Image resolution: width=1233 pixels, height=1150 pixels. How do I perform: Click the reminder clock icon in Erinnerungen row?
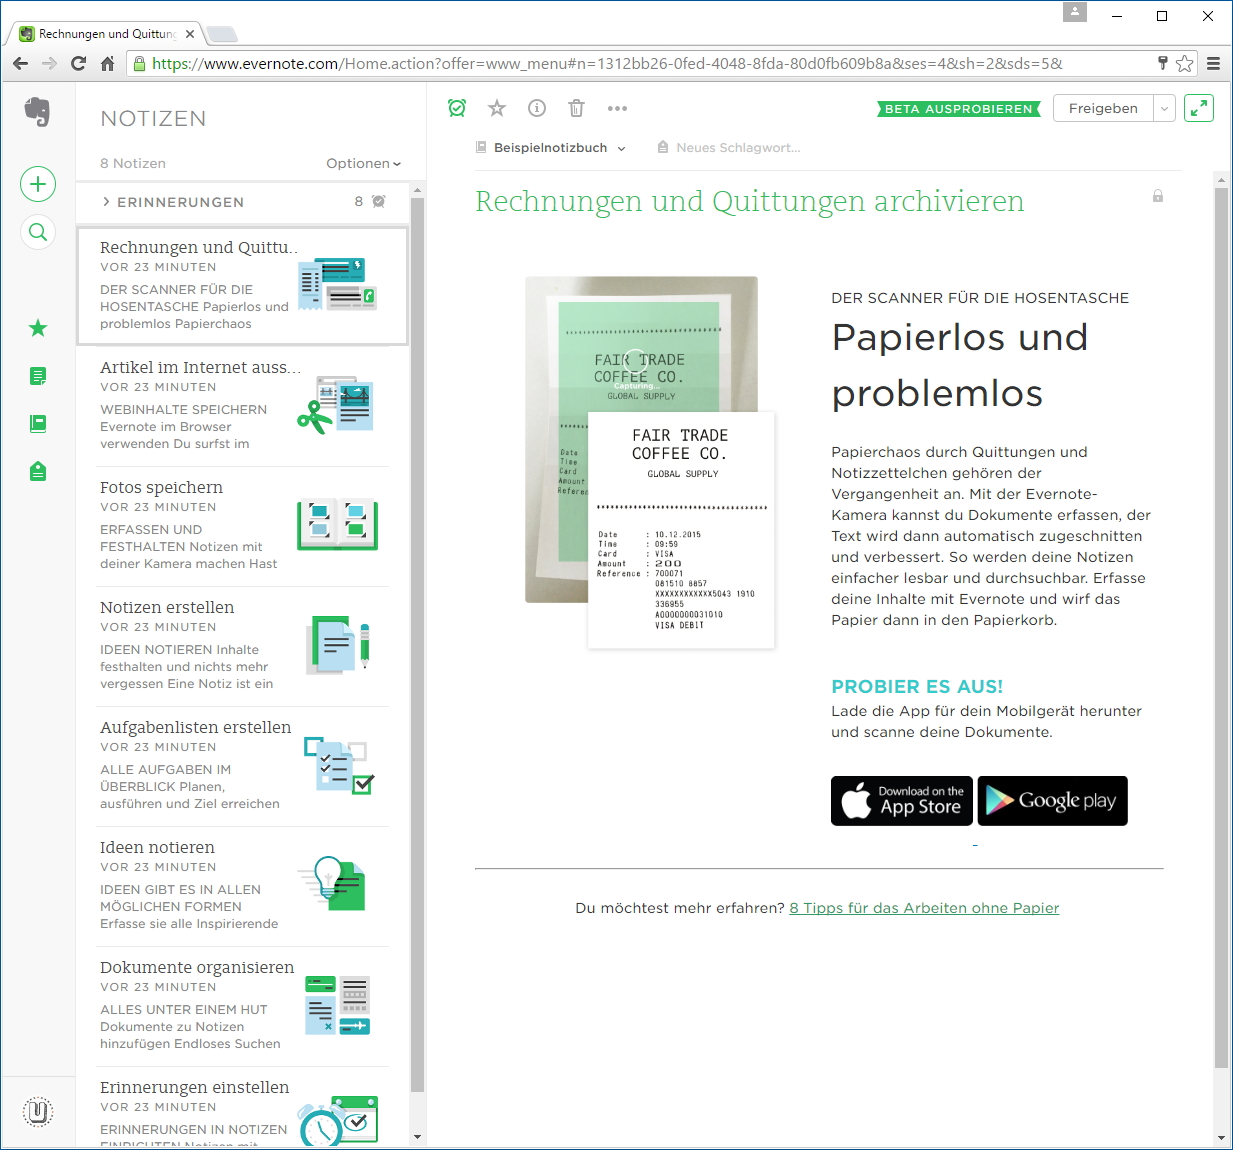point(379,201)
